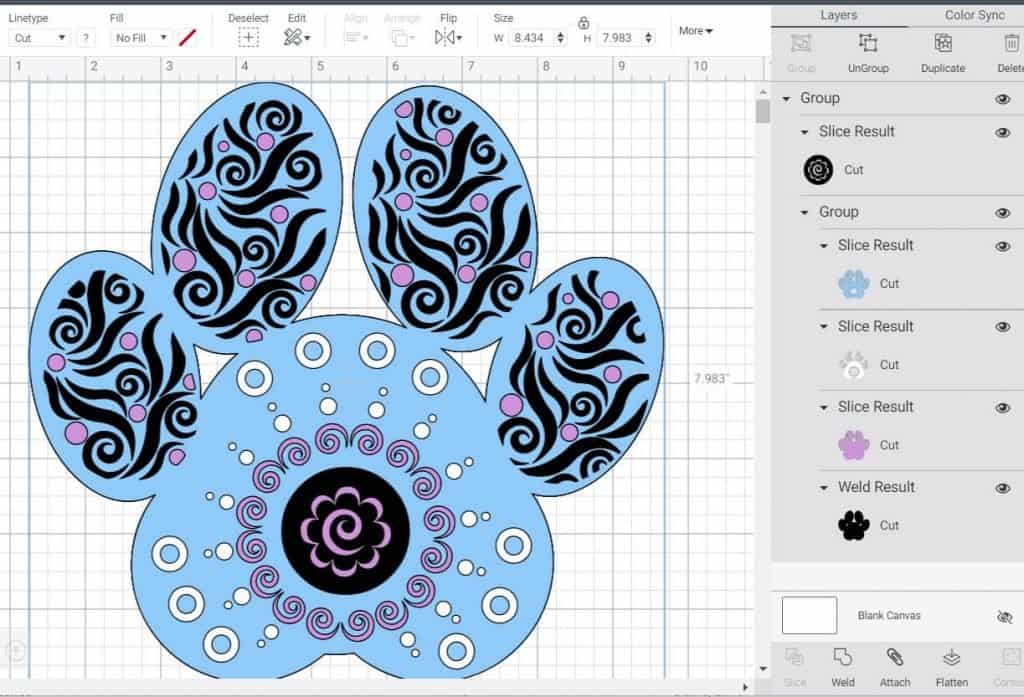This screenshot has height=697, width=1024.
Task: Click the Attach paperclip icon
Action: pos(895,657)
